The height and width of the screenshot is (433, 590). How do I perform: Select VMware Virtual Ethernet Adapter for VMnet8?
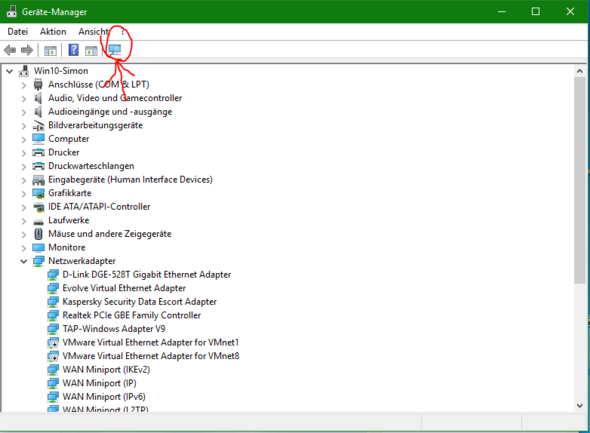click(x=151, y=356)
